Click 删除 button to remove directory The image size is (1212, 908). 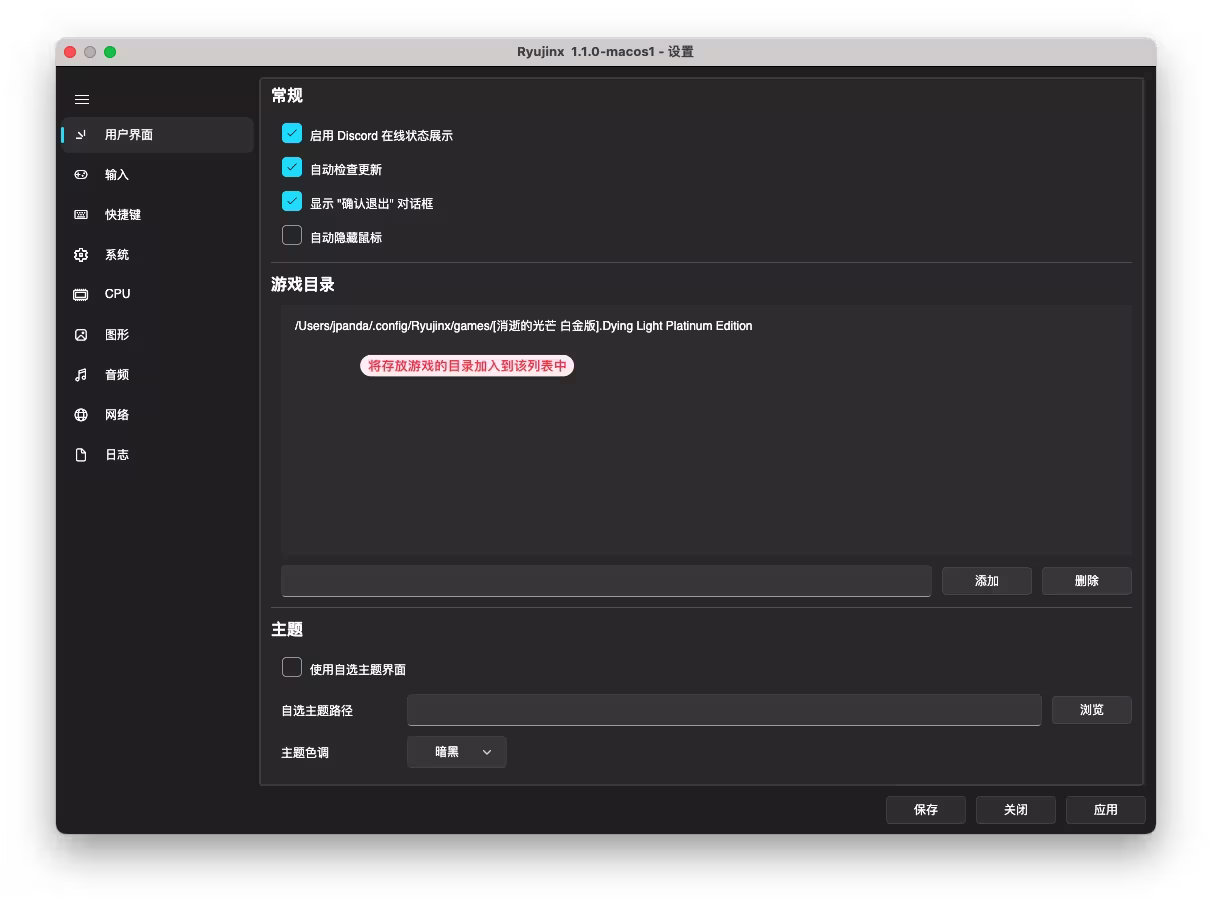tap(1086, 581)
